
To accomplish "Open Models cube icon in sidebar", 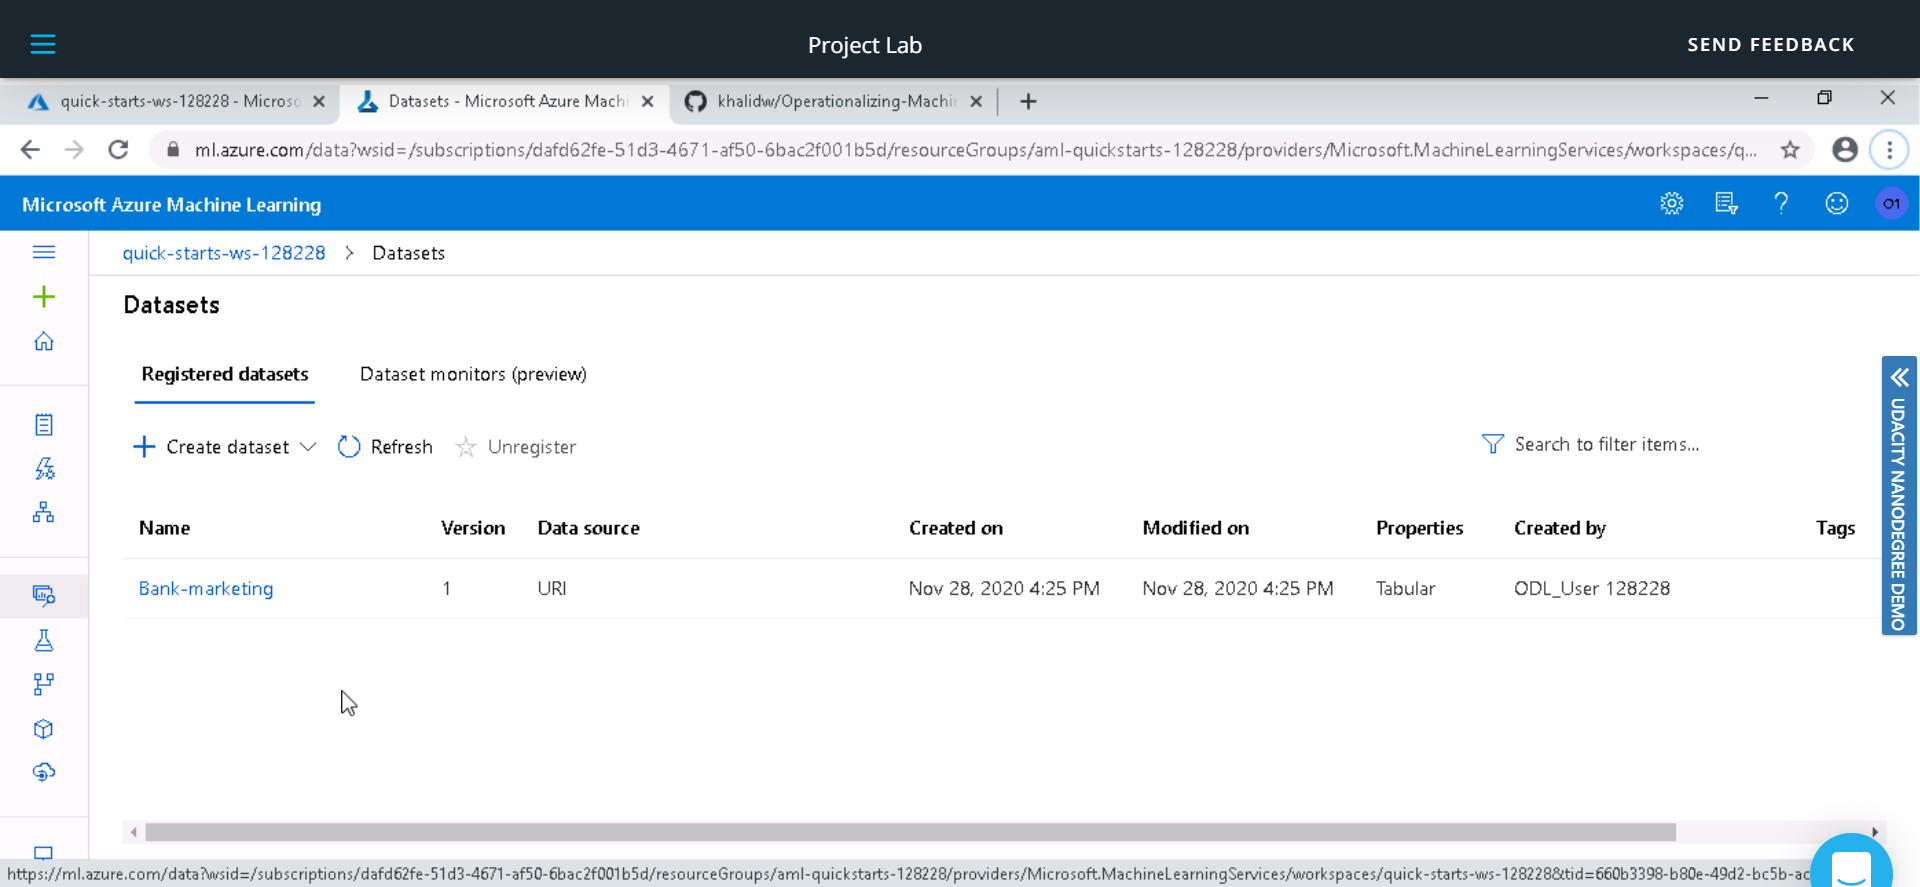I will point(44,729).
